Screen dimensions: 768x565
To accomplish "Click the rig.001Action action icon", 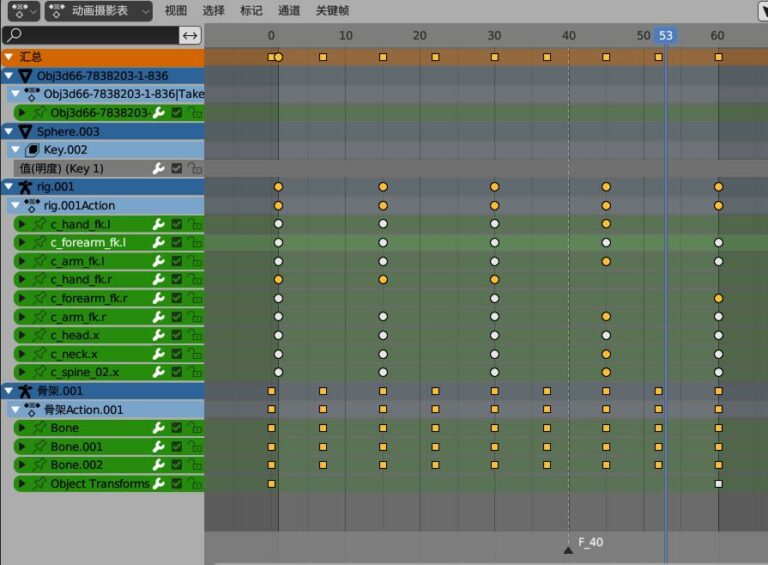I will point(32,205).
